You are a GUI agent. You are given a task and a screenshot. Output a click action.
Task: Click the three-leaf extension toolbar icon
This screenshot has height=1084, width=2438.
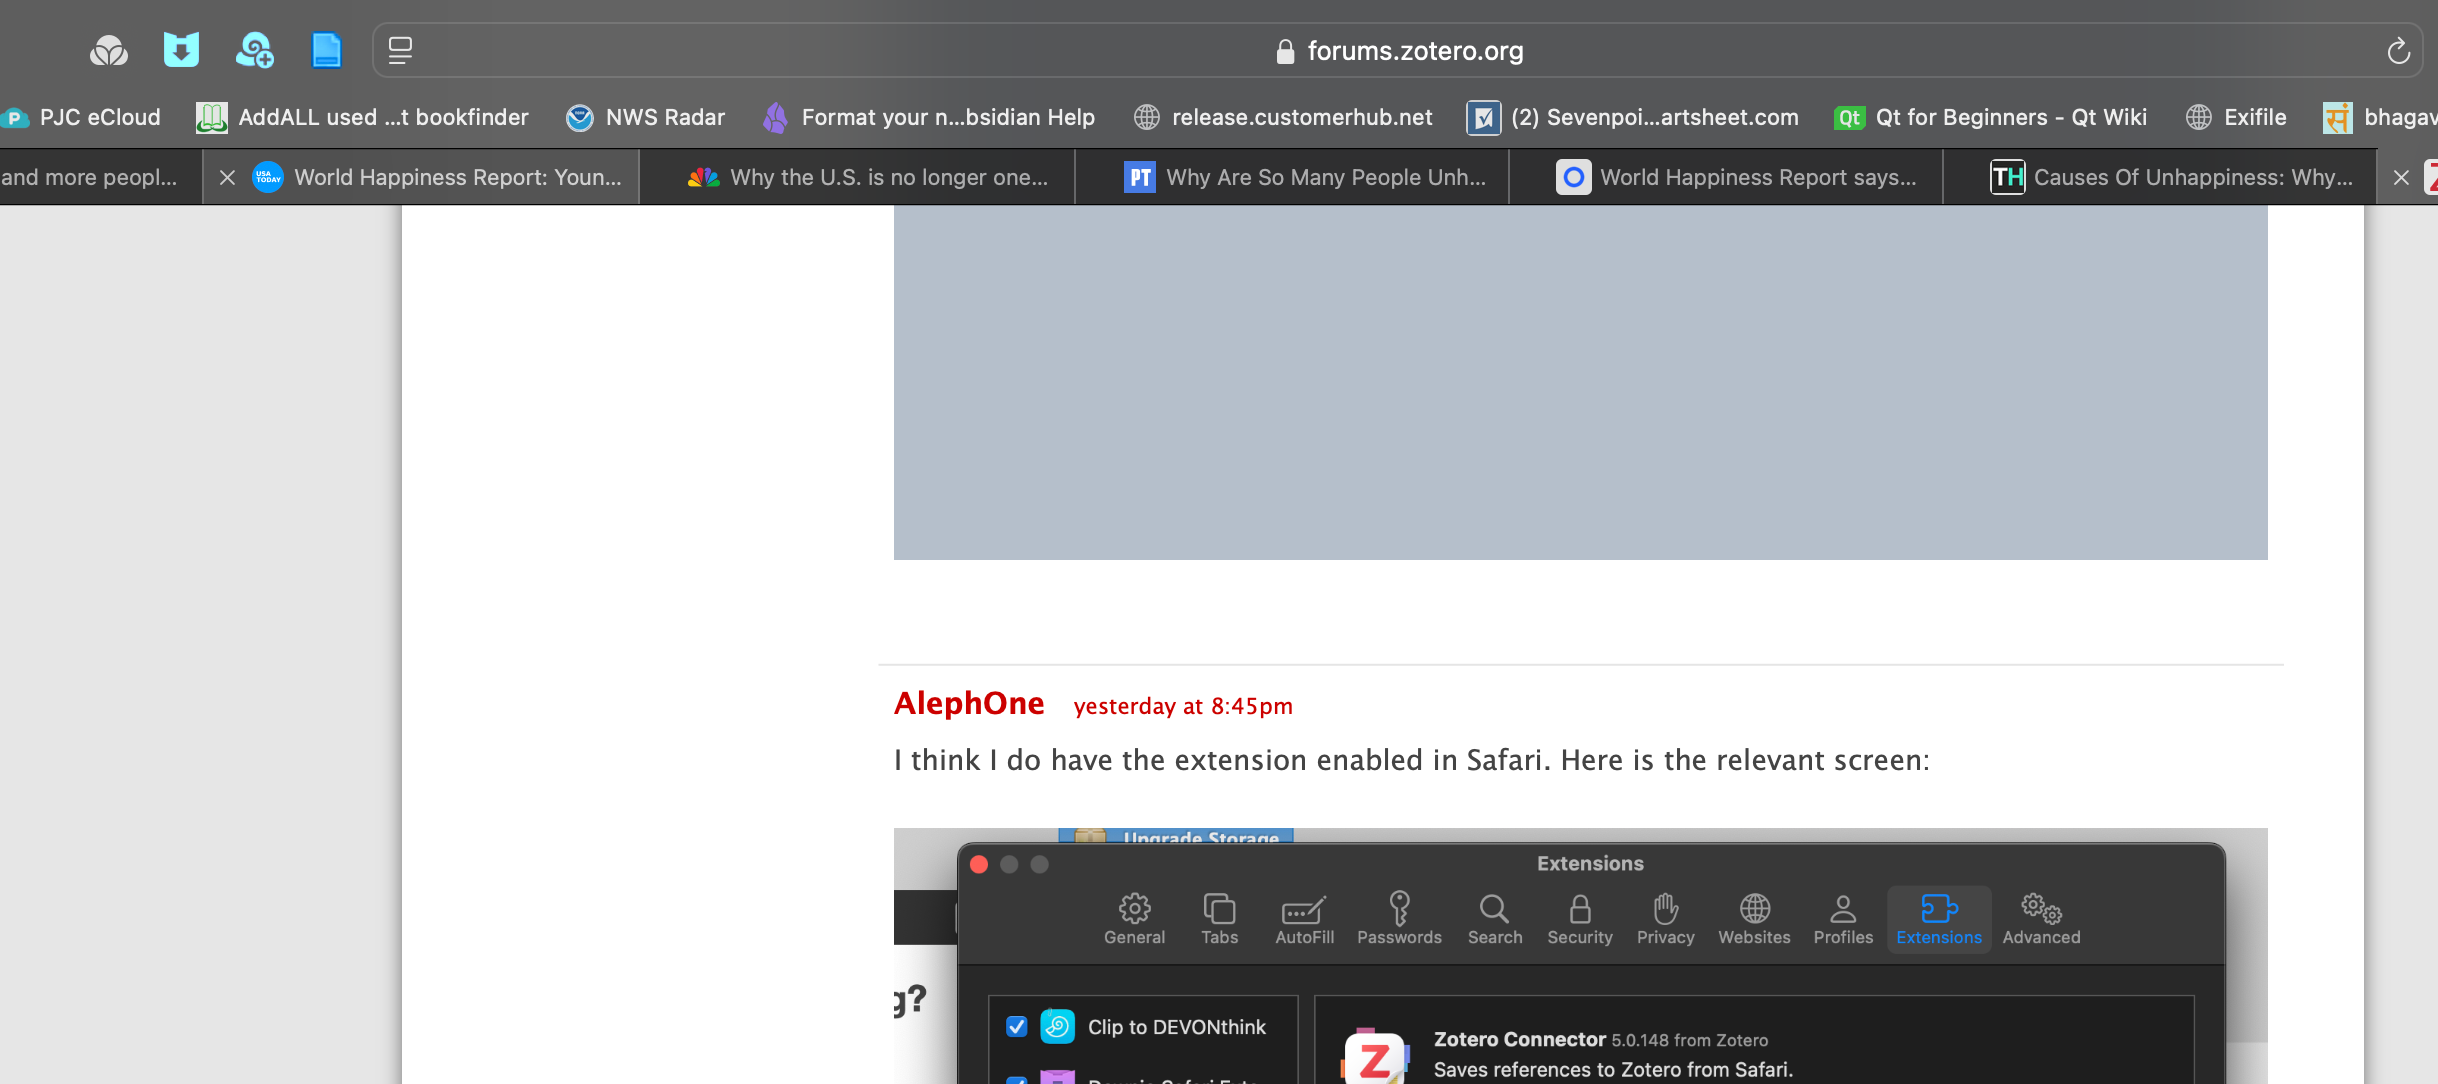(109, 50)
